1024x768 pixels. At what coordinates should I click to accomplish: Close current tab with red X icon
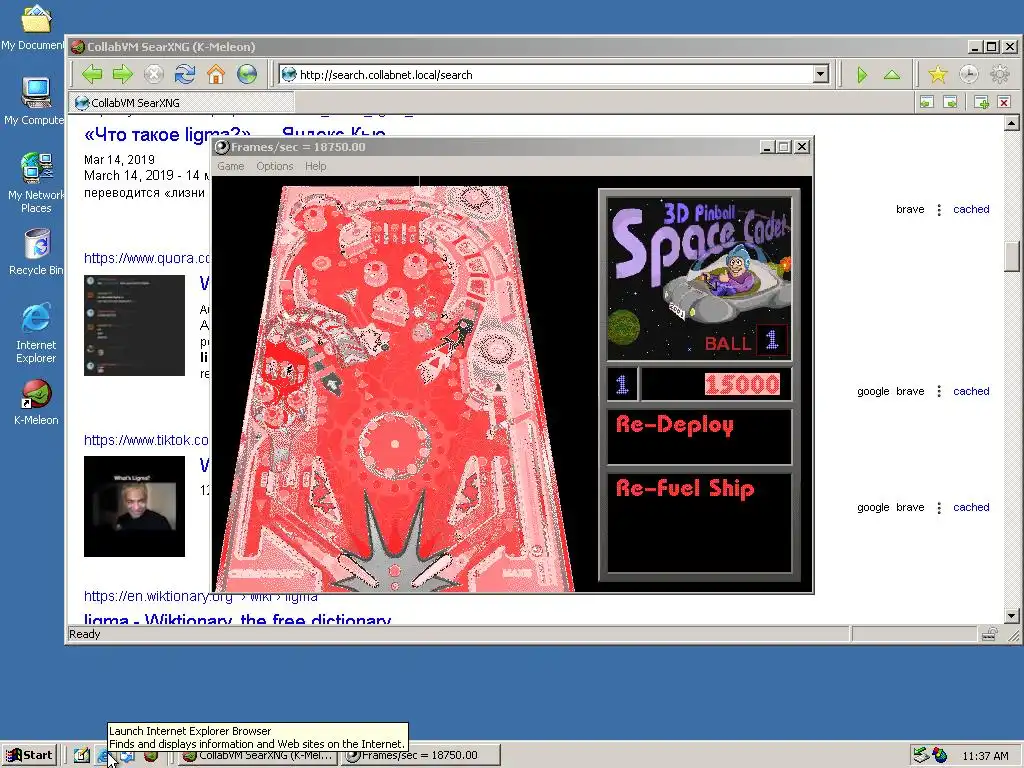pos(1004,102)
